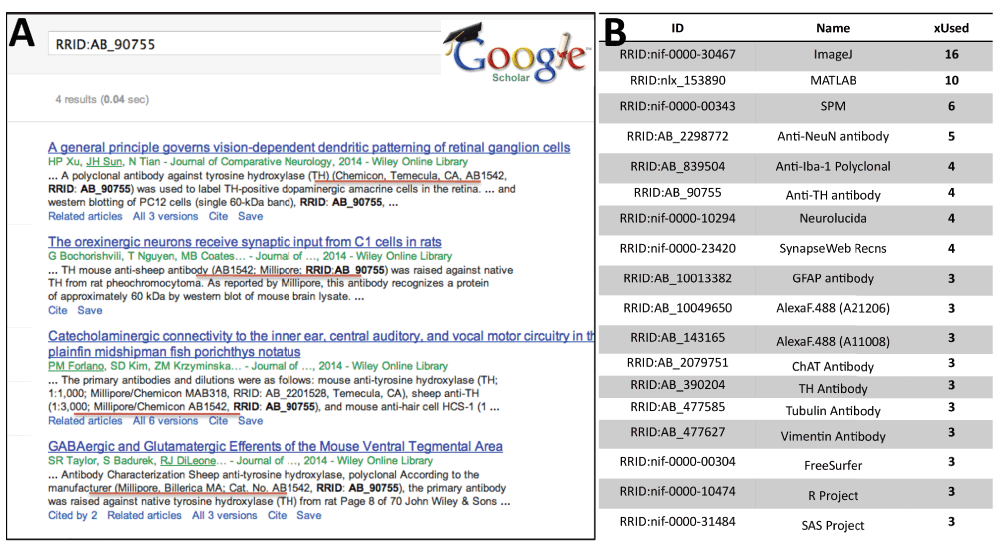Select cell 'RRID:nif-0000-00343'
Viewport: 1000px width, 548px height.
pyautogui.click(x=677, y=106)
